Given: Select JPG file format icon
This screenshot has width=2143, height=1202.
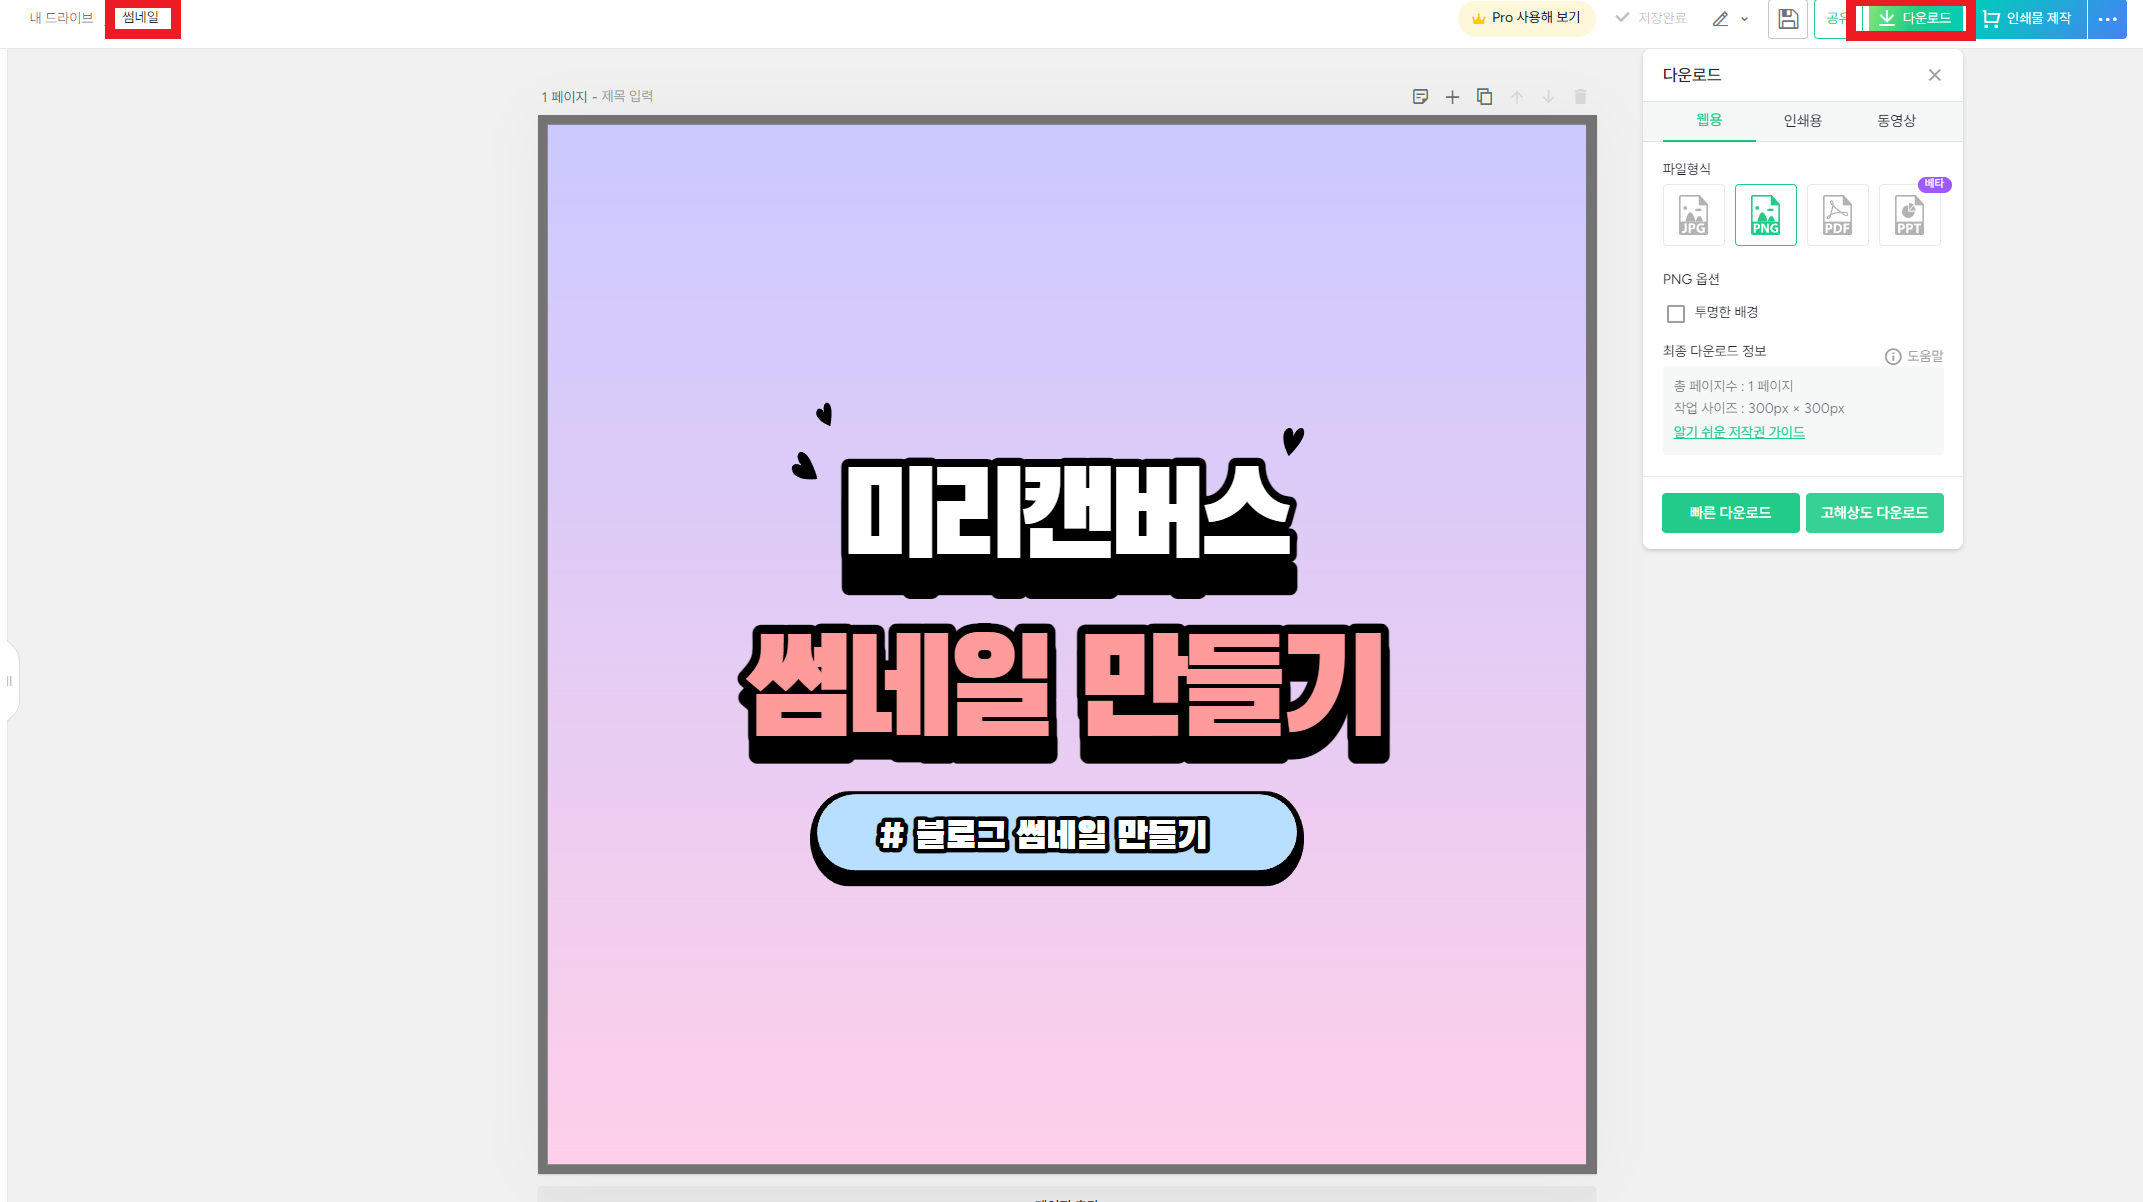Looking at the screenshot, I should [1693, 215].
